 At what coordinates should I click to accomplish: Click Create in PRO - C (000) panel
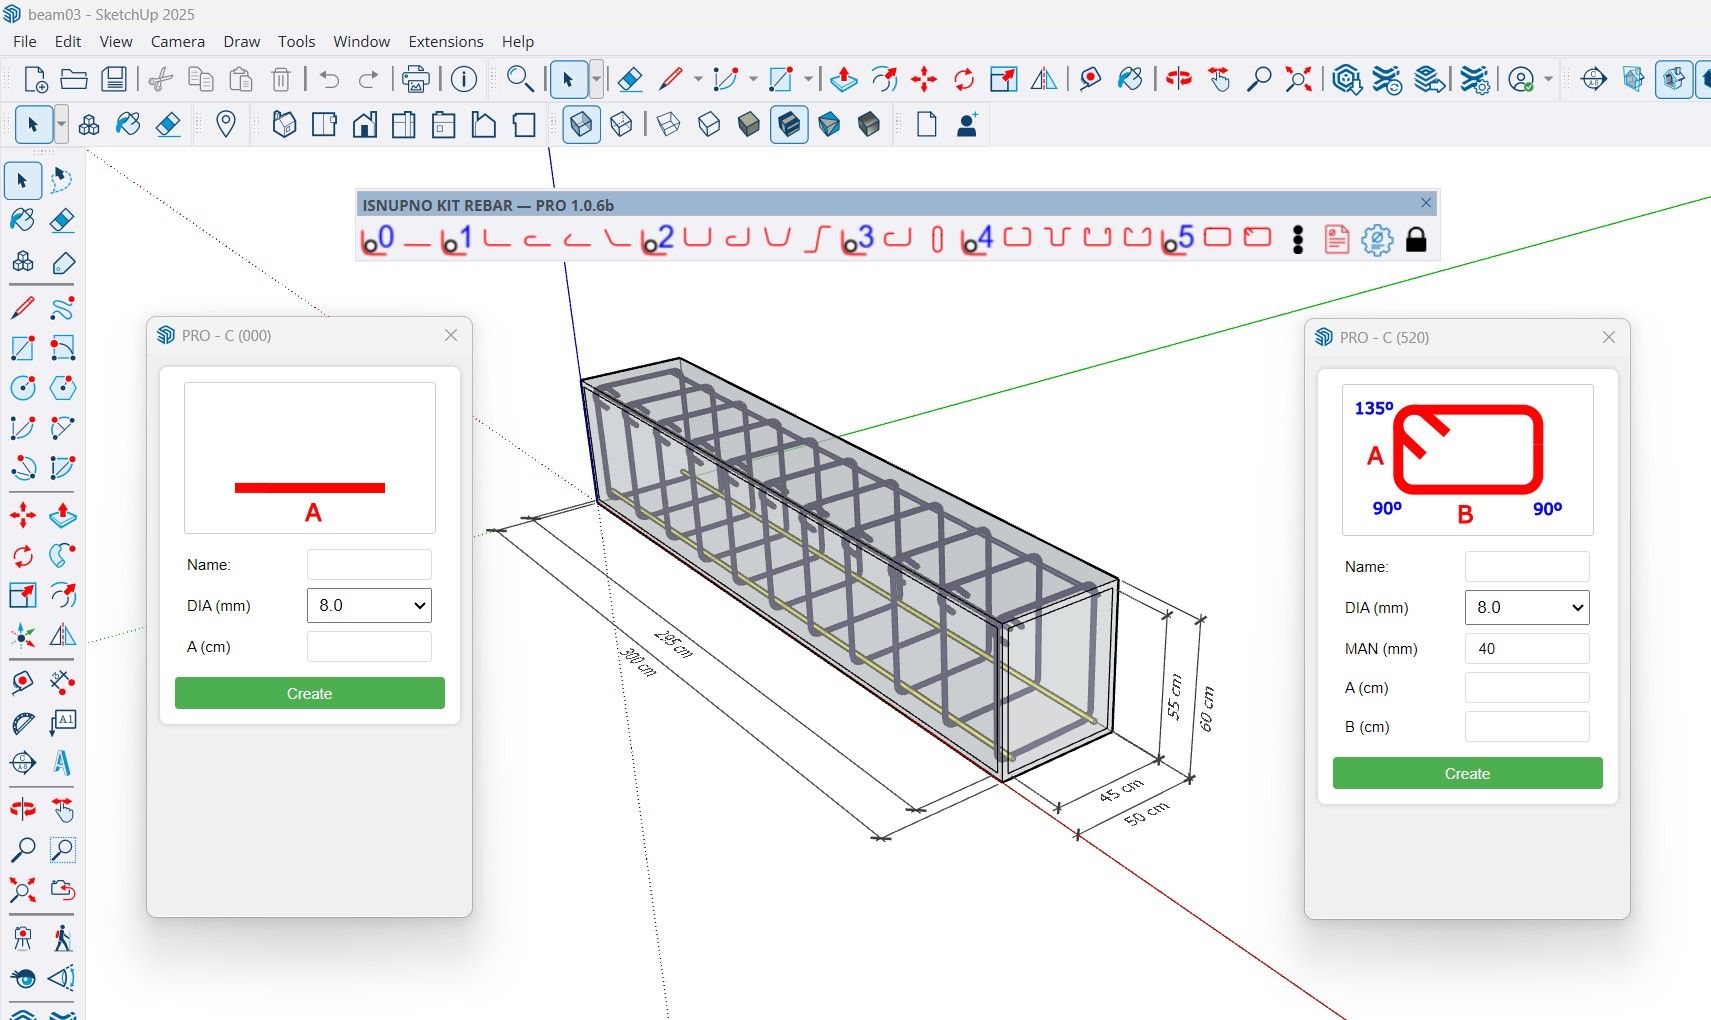point(309,694)
